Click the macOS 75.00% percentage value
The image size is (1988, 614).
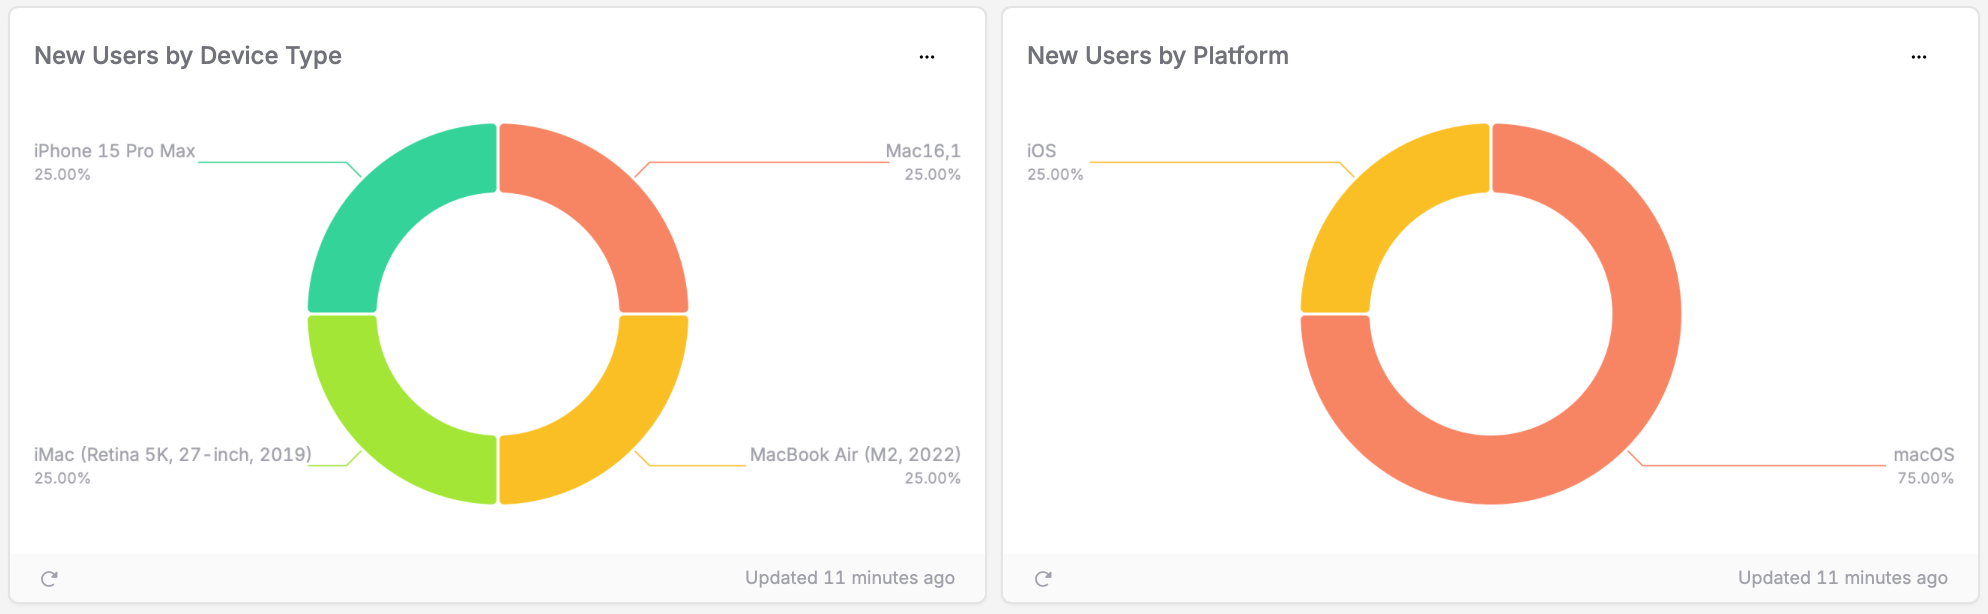[1925, 479]
